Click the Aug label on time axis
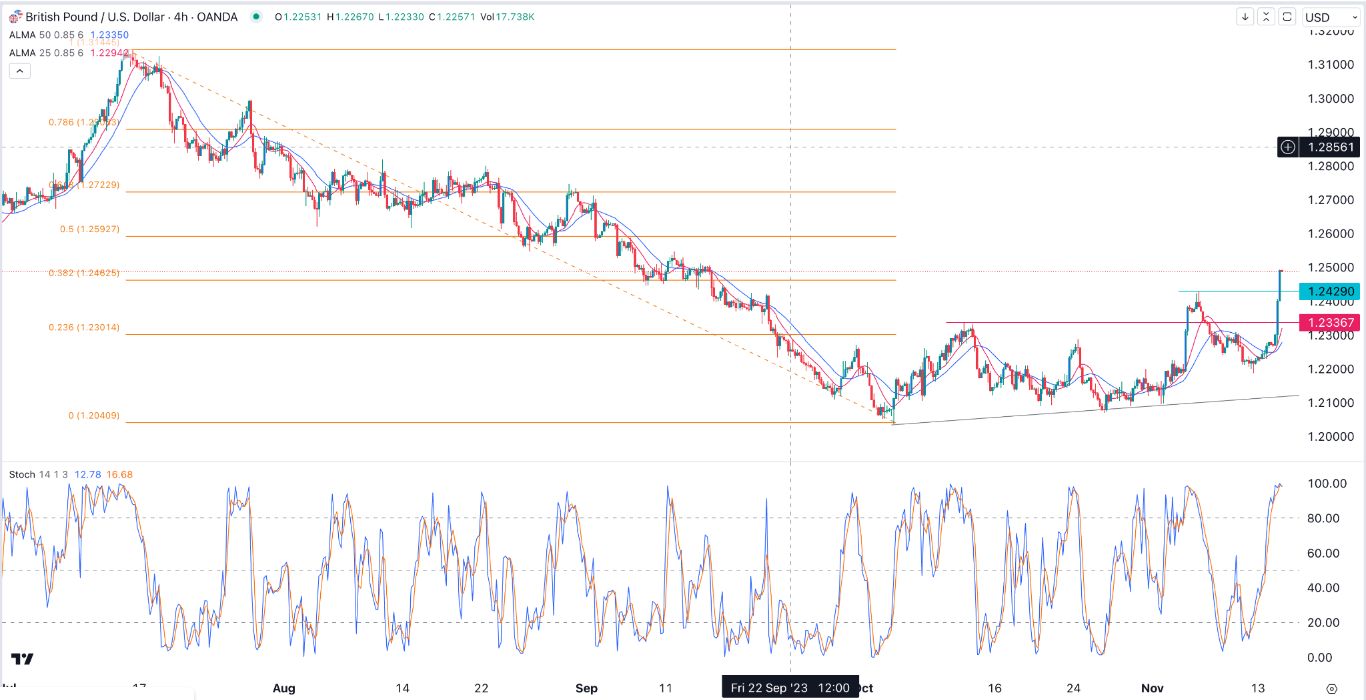Screen dimensions: 1366x700 (284, 689)
